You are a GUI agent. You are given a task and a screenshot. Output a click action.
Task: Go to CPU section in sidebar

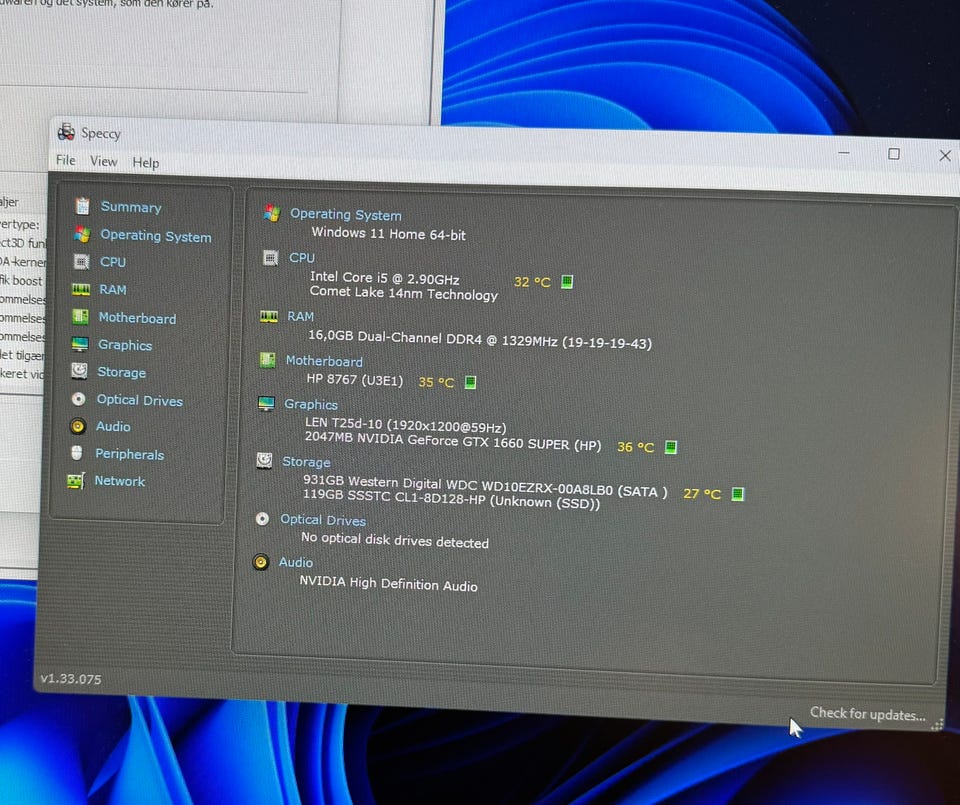pos(113,262)
